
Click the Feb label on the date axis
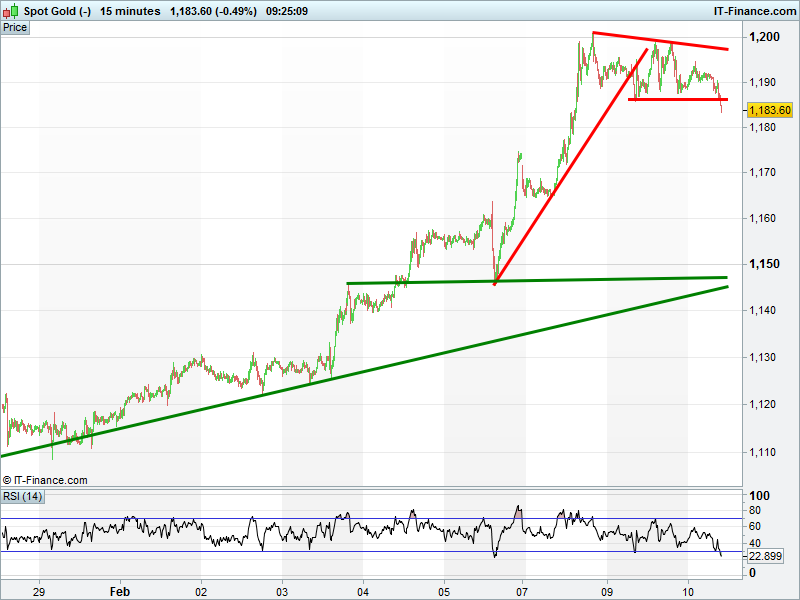click(119, 592)
